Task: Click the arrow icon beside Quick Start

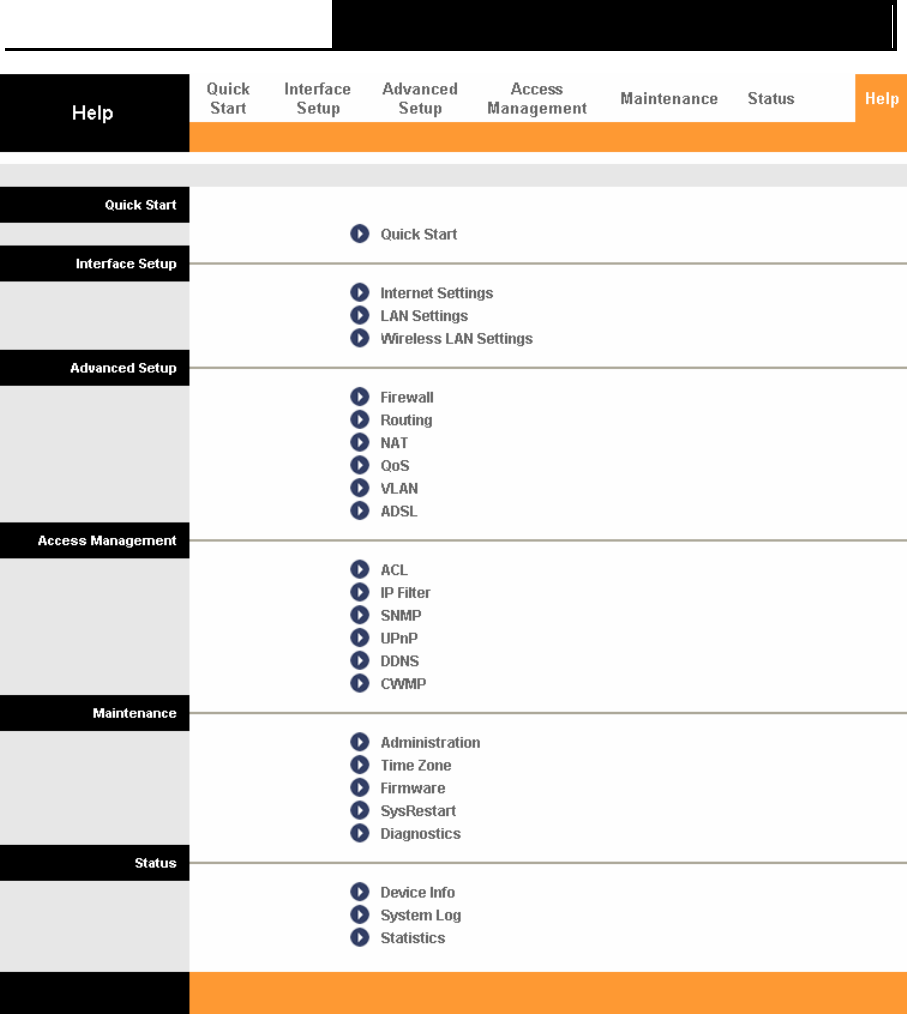Action: tap(360, 234)
